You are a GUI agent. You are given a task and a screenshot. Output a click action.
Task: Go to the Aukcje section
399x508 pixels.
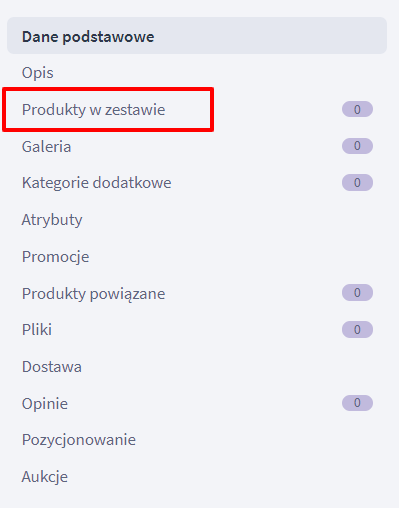[x=197, y=477]
